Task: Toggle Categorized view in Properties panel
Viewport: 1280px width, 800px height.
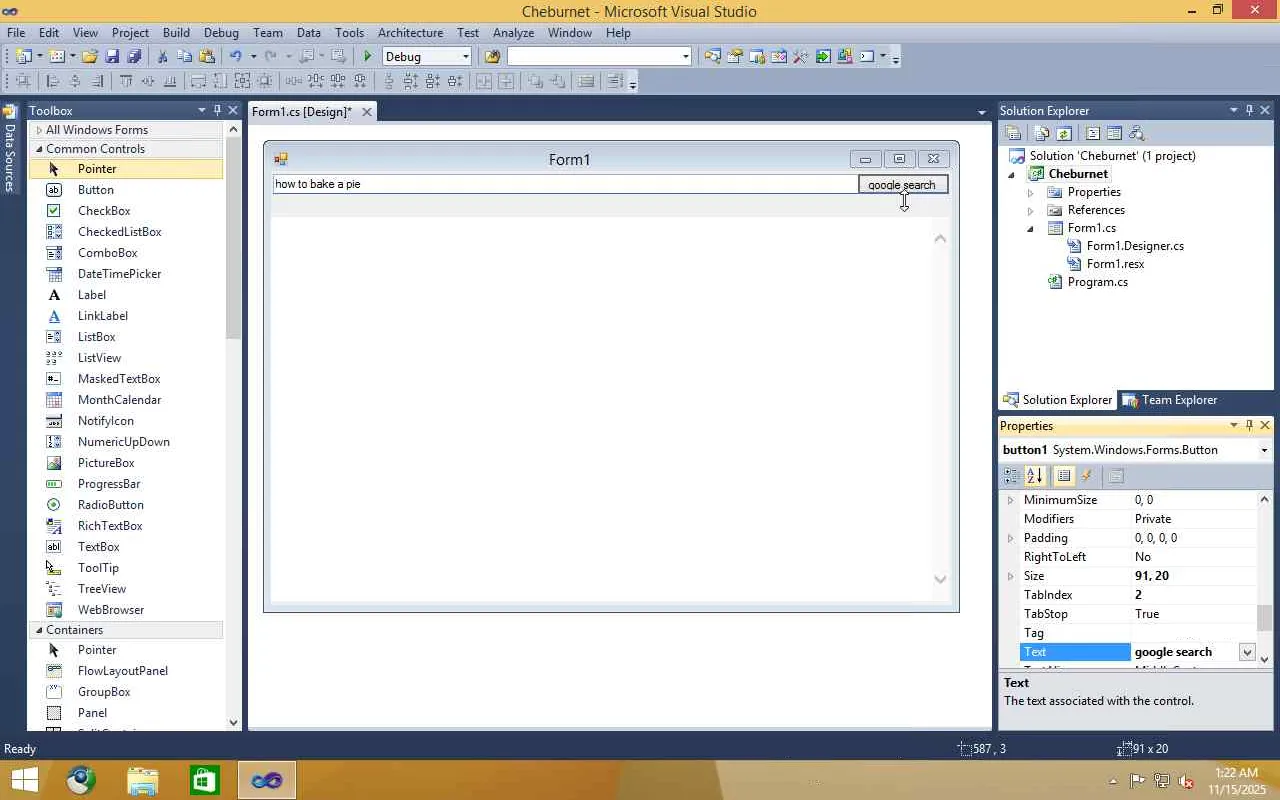Action: click(1012, 476)
